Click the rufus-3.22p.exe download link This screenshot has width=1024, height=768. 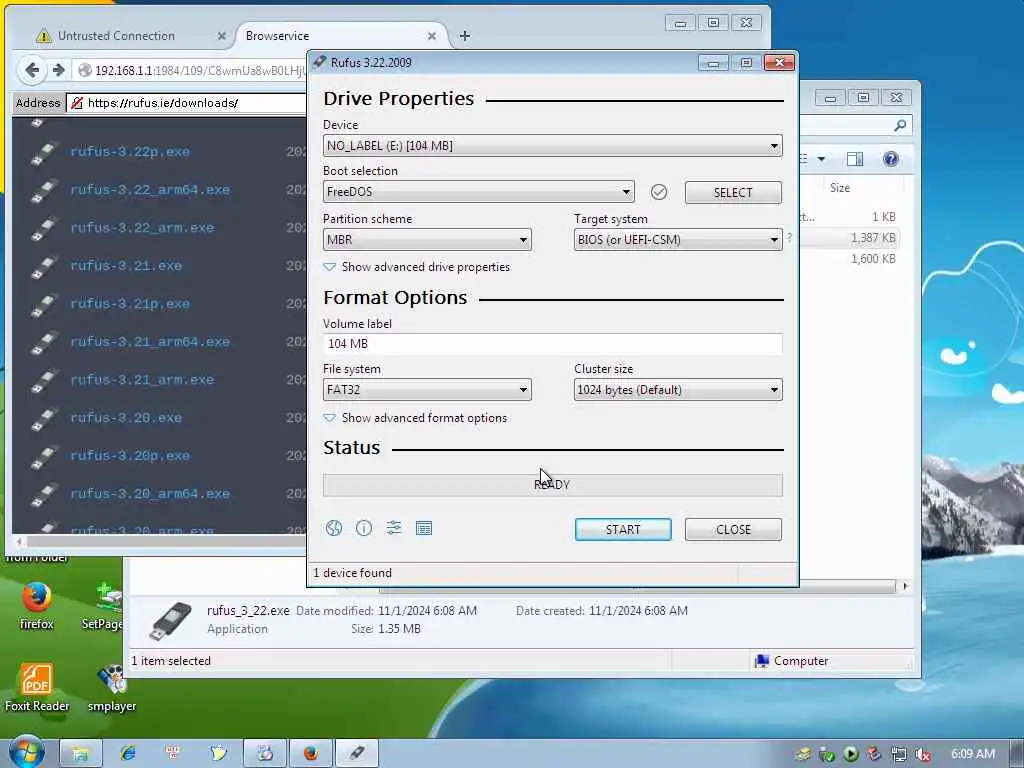tap(130, 152)
